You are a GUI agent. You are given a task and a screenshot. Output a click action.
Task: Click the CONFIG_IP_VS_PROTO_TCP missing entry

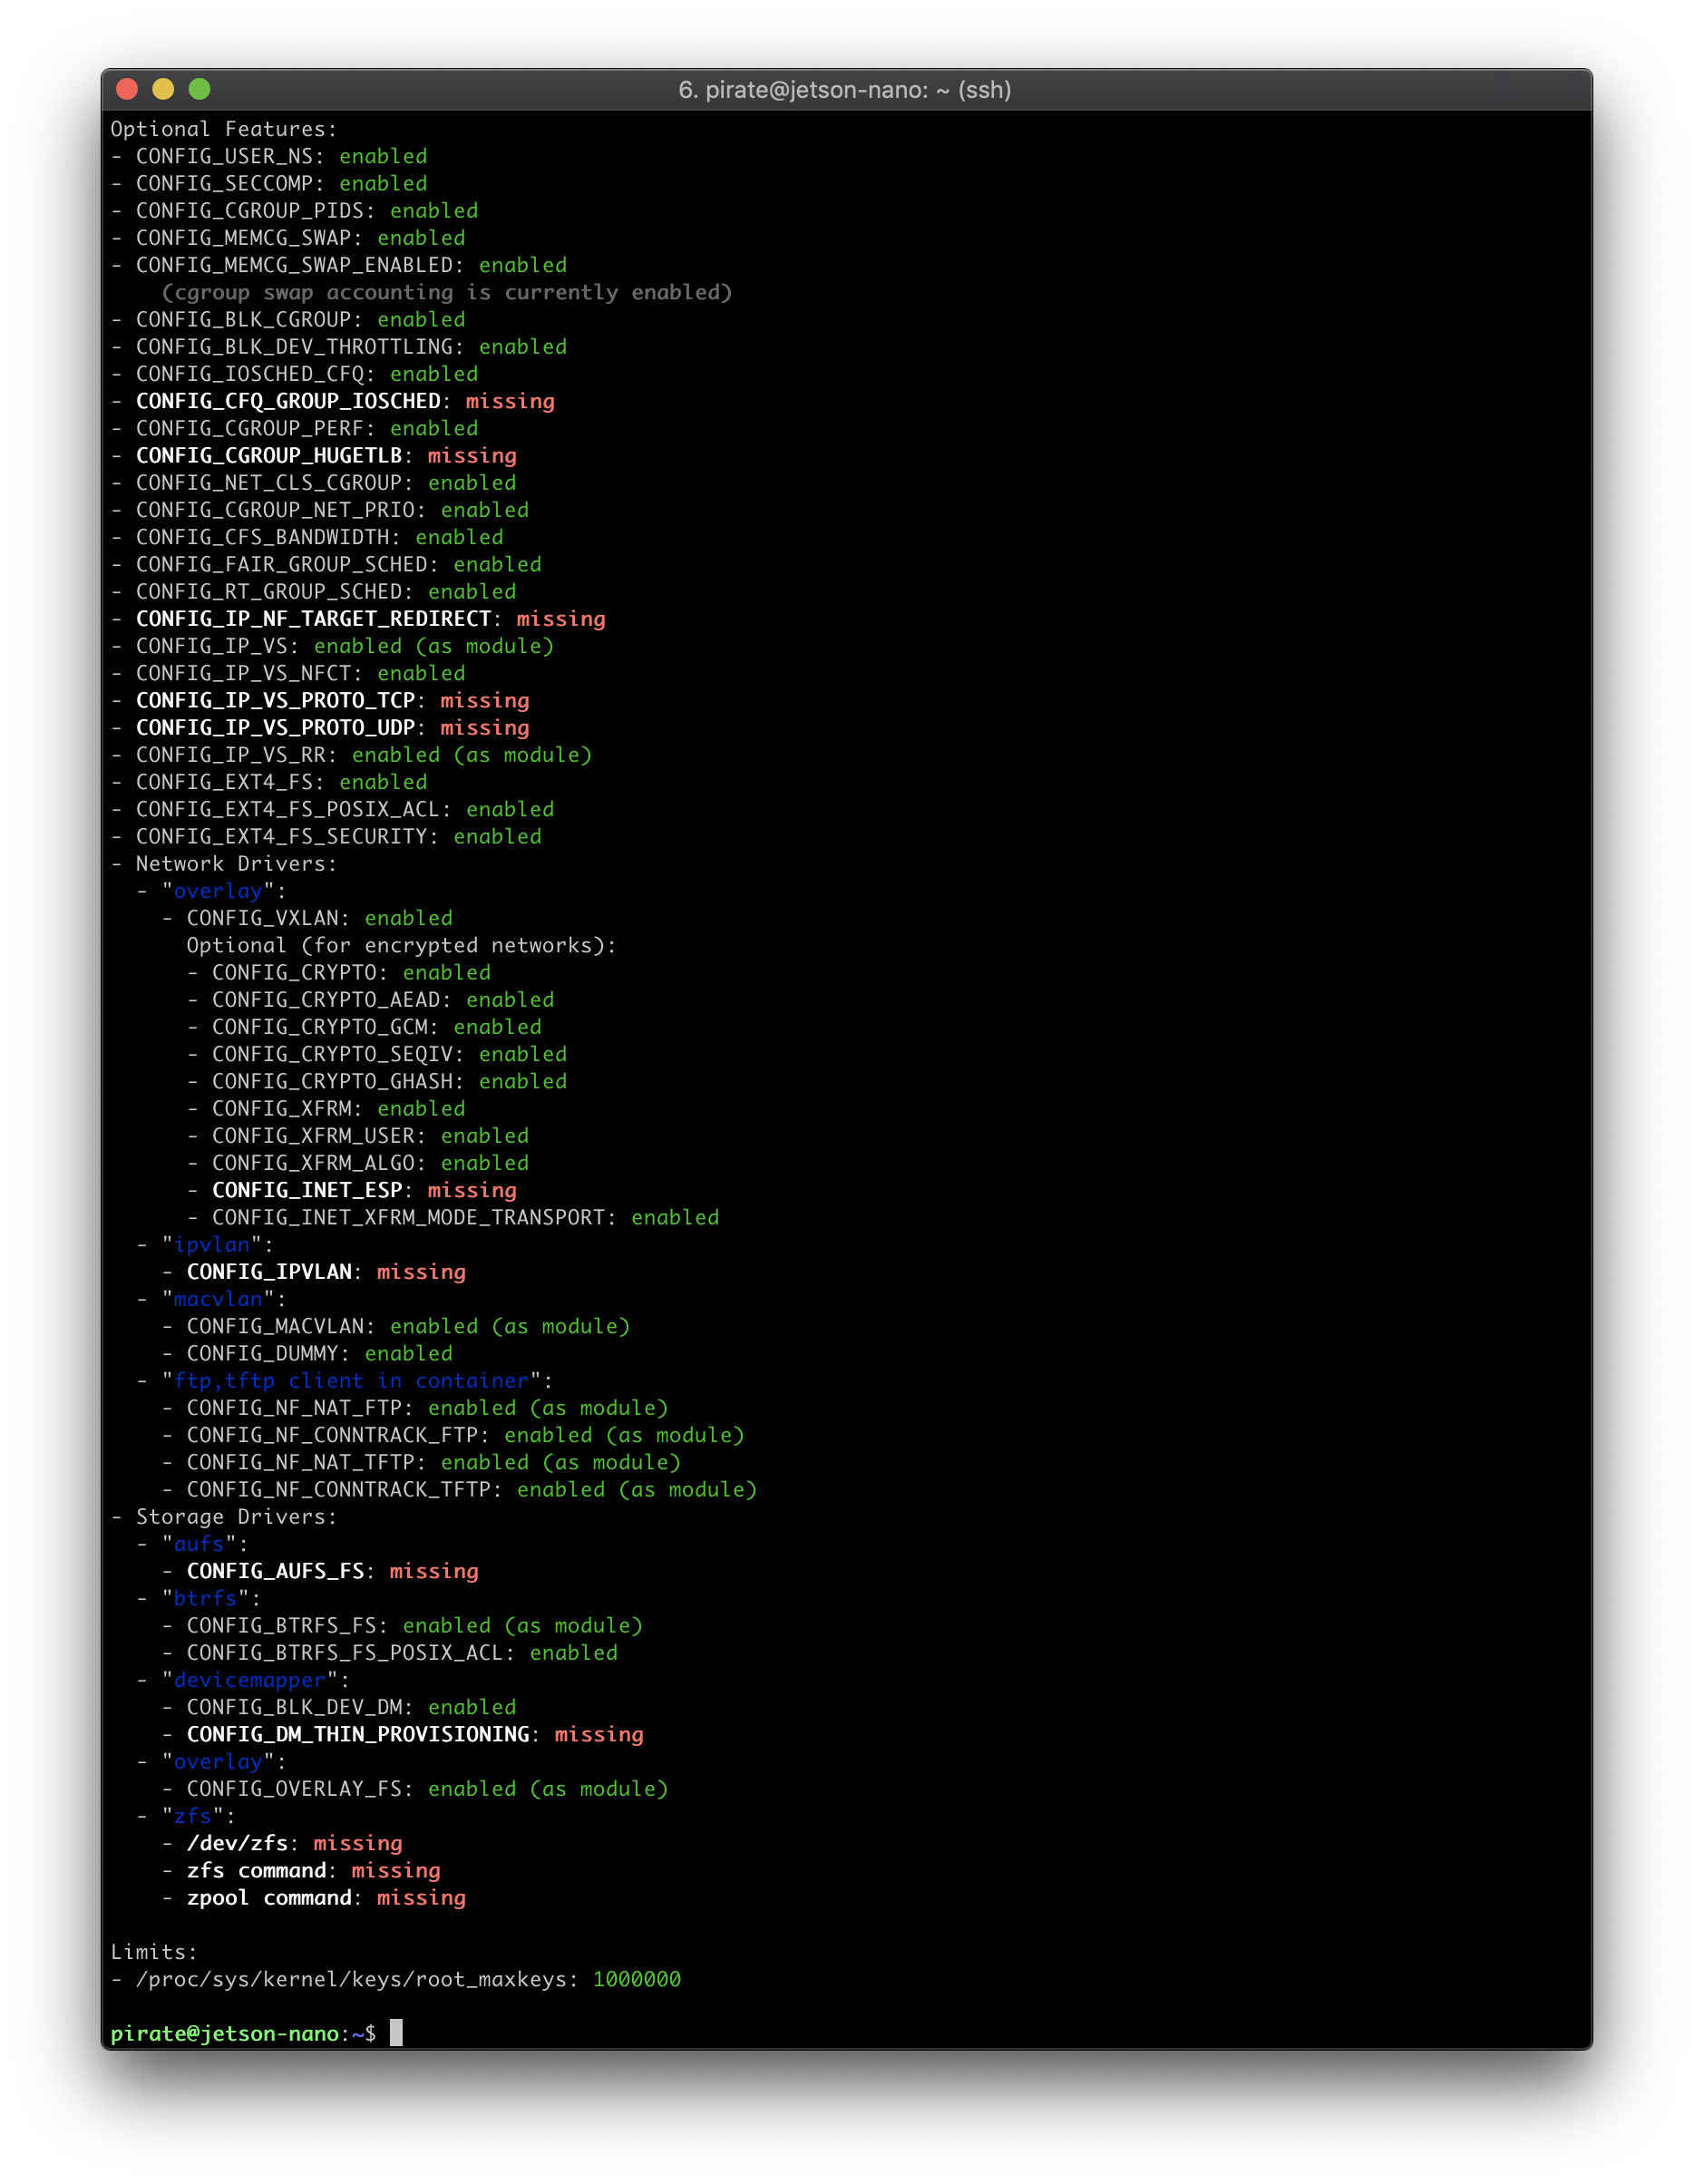click(330, 700)
